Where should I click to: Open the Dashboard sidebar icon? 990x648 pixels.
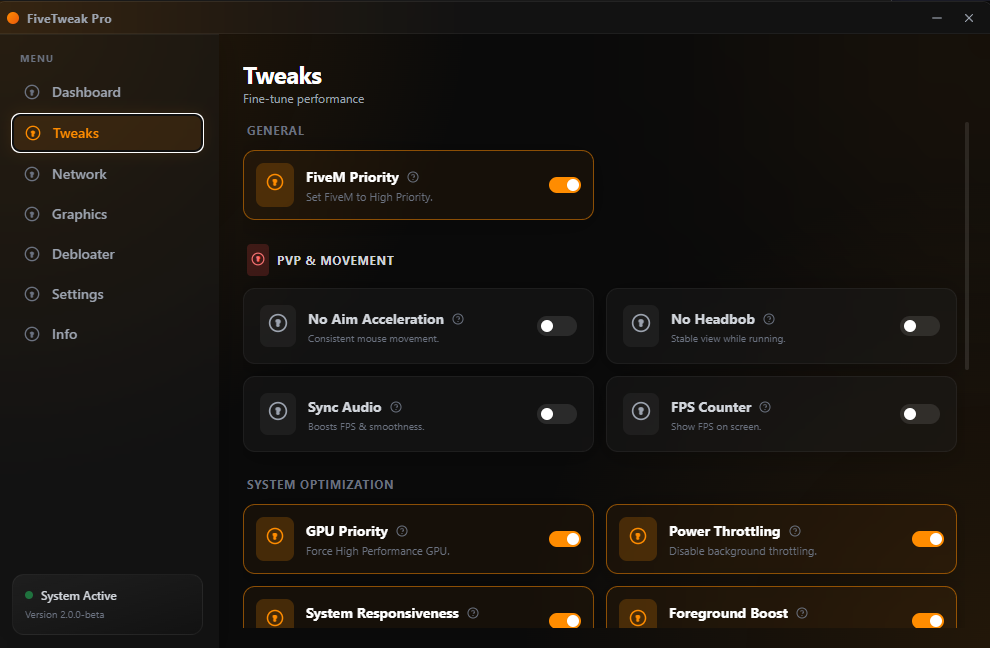point(31,92)
